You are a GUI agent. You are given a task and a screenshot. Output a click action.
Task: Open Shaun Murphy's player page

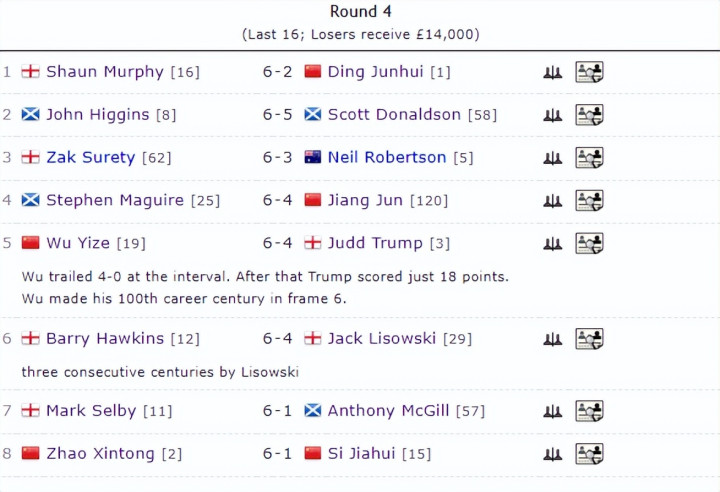tap(105, 72)
